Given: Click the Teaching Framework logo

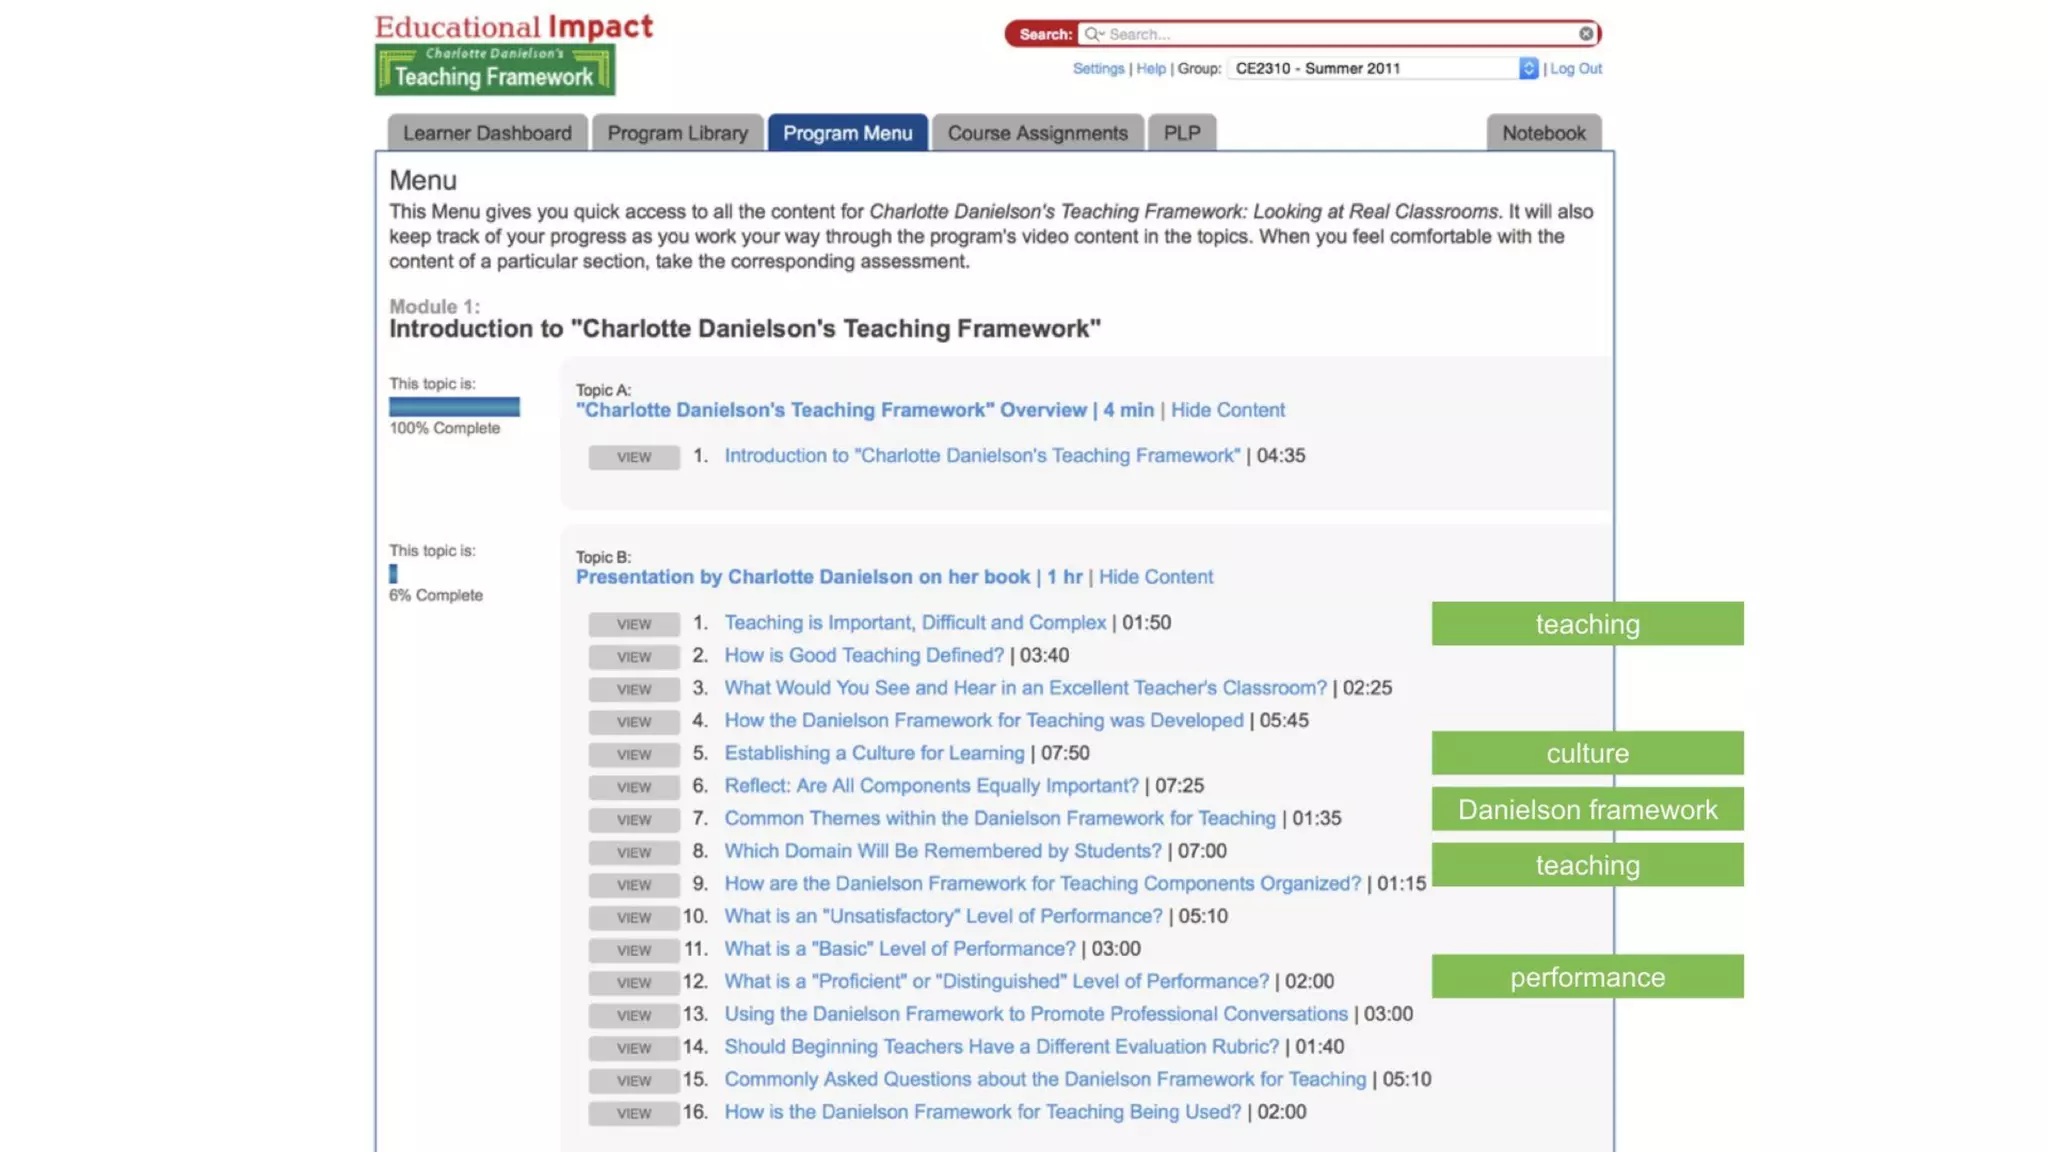Looking at the screenshot, I should point(495,70).
